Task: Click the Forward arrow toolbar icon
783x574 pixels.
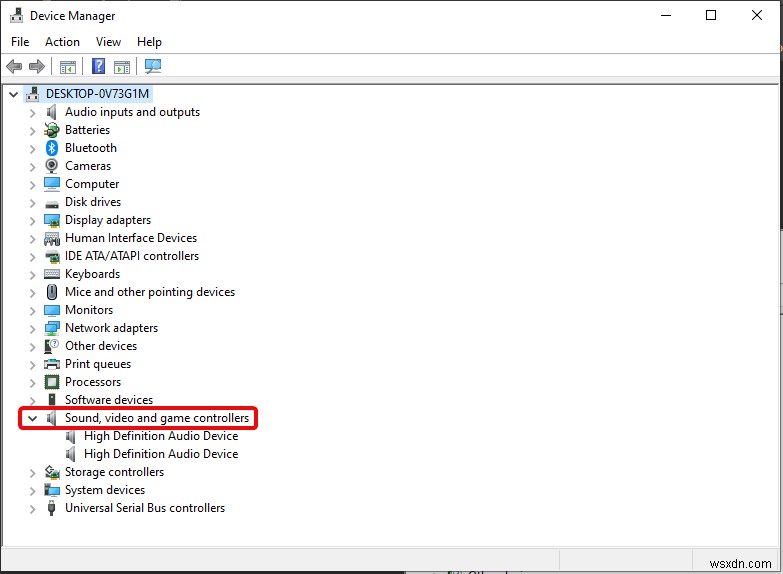Action: click(x=37, y=66)
